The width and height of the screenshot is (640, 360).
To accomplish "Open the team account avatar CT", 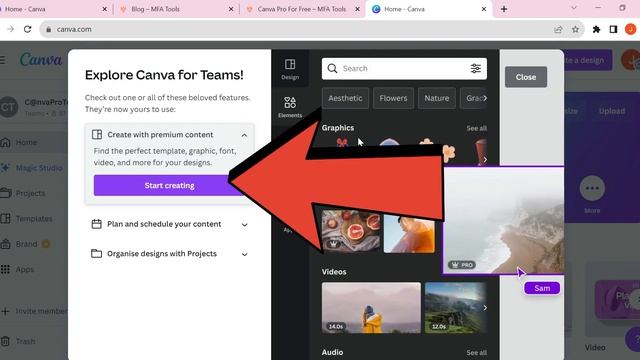I will [x=8, y=107].
